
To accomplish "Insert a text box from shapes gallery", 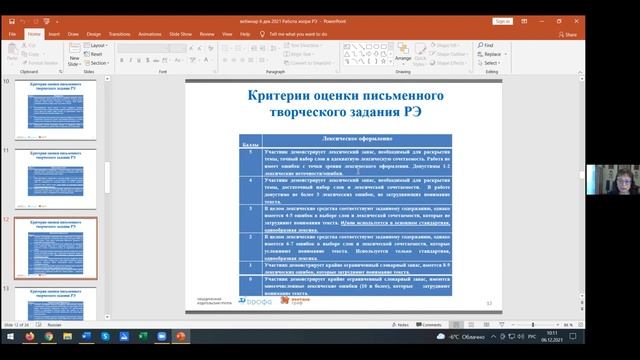I will (x=347, y=47).
